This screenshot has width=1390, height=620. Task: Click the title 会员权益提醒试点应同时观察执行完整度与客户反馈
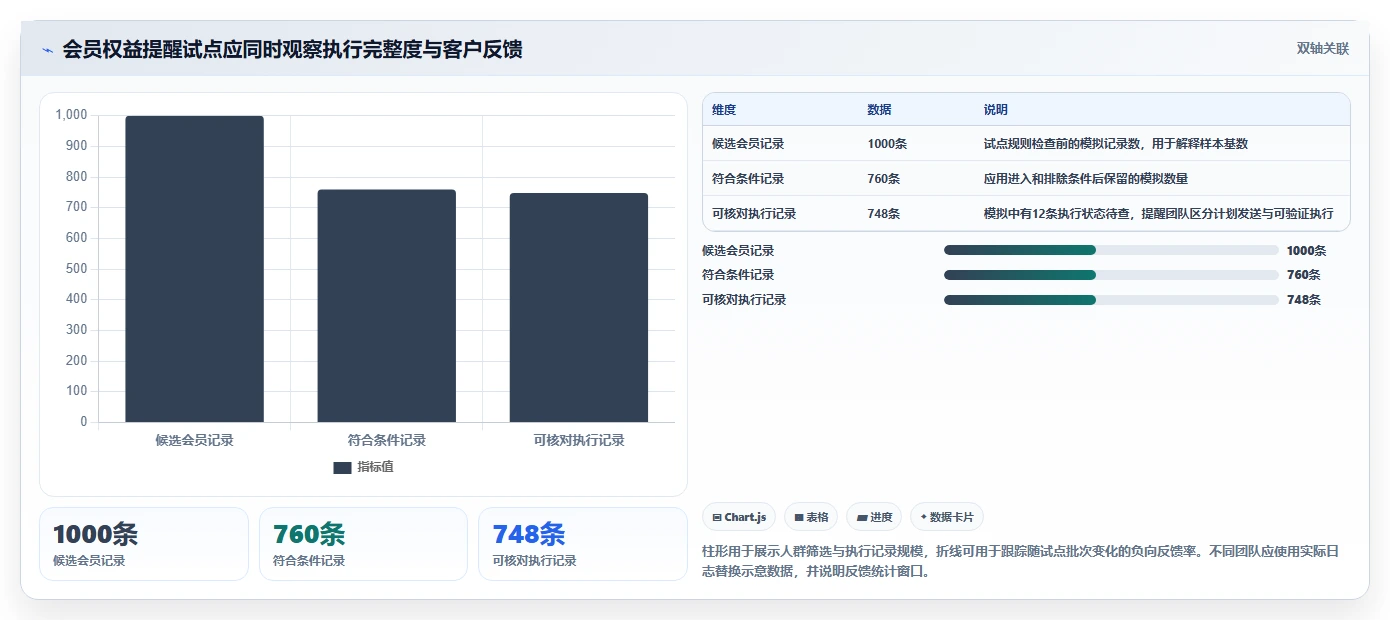point(292,50)
